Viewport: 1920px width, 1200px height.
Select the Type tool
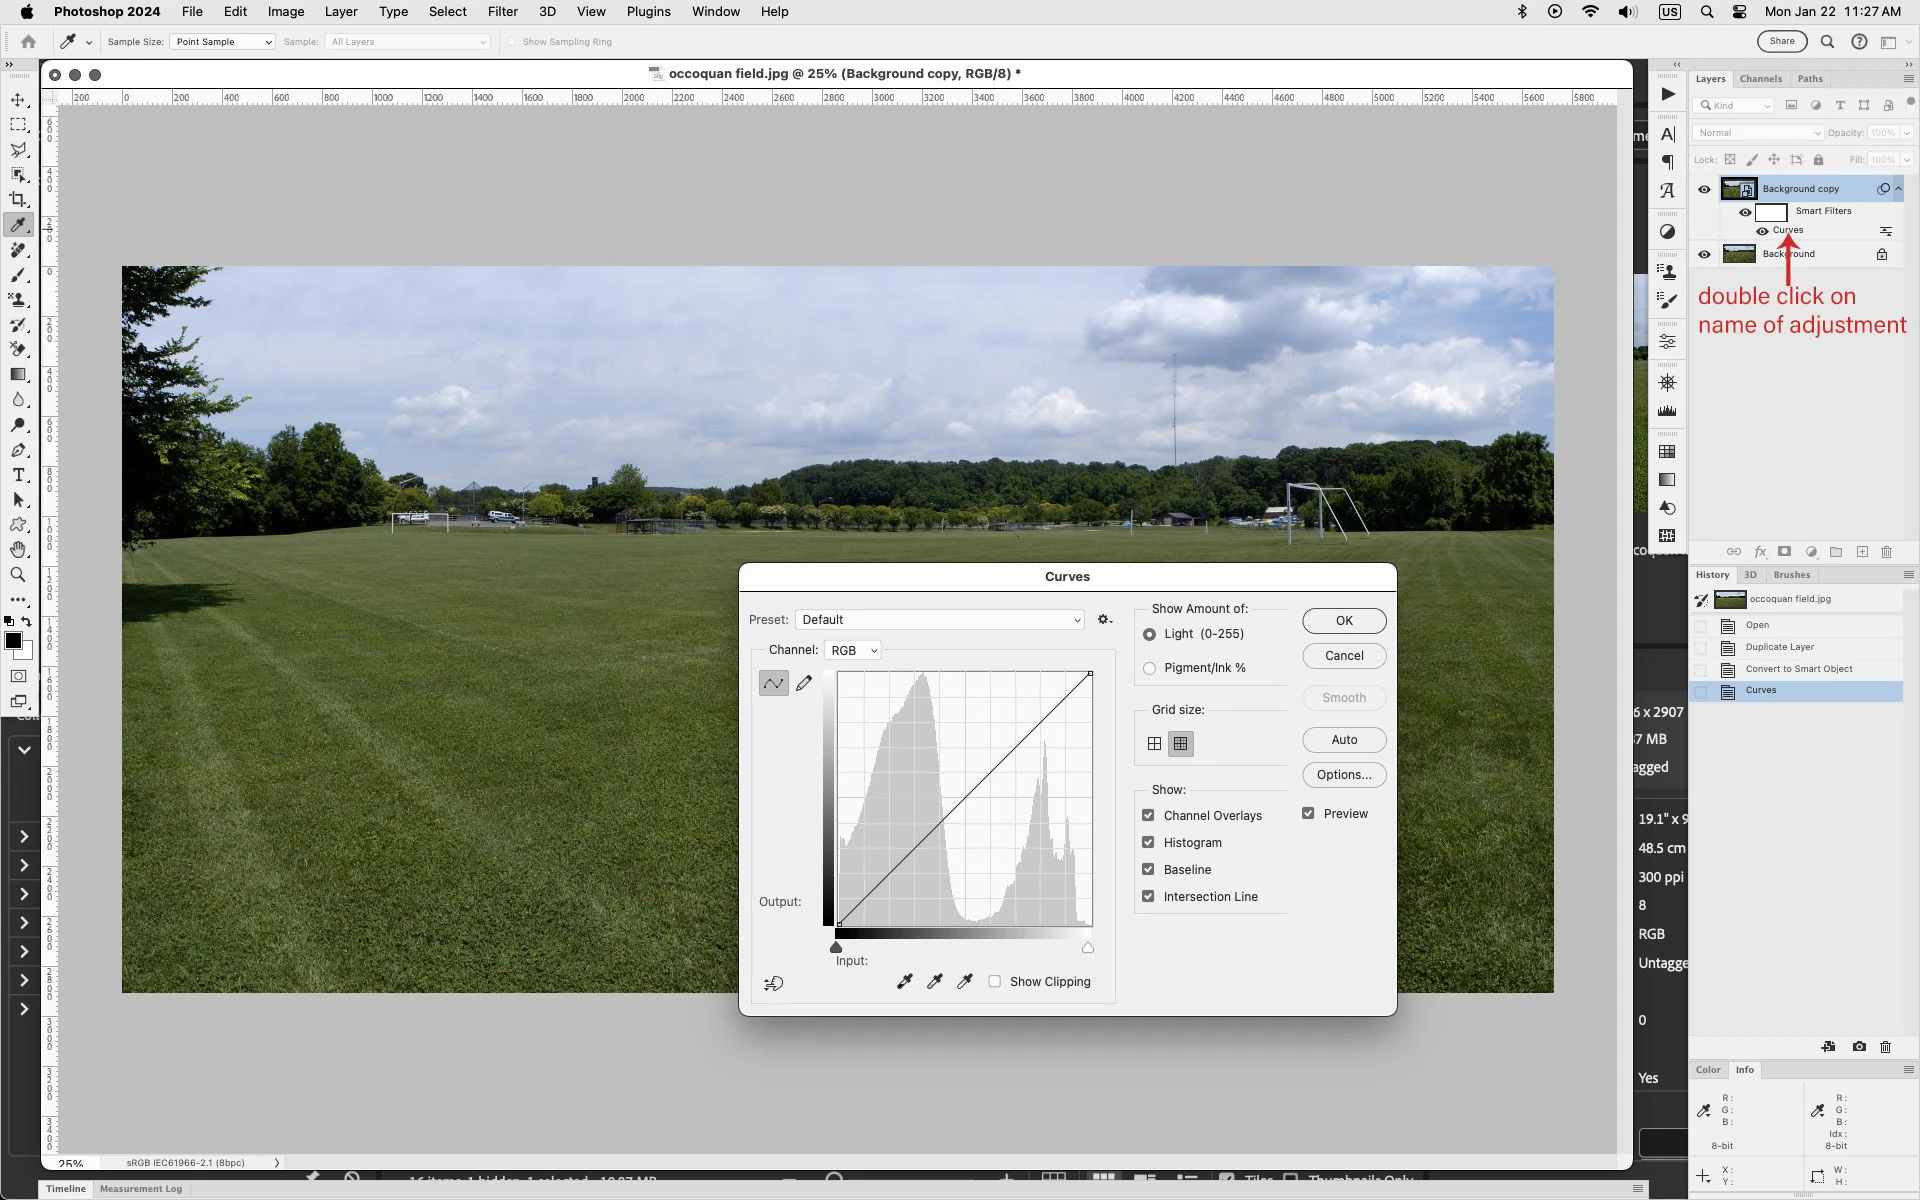tap(18, 475)
